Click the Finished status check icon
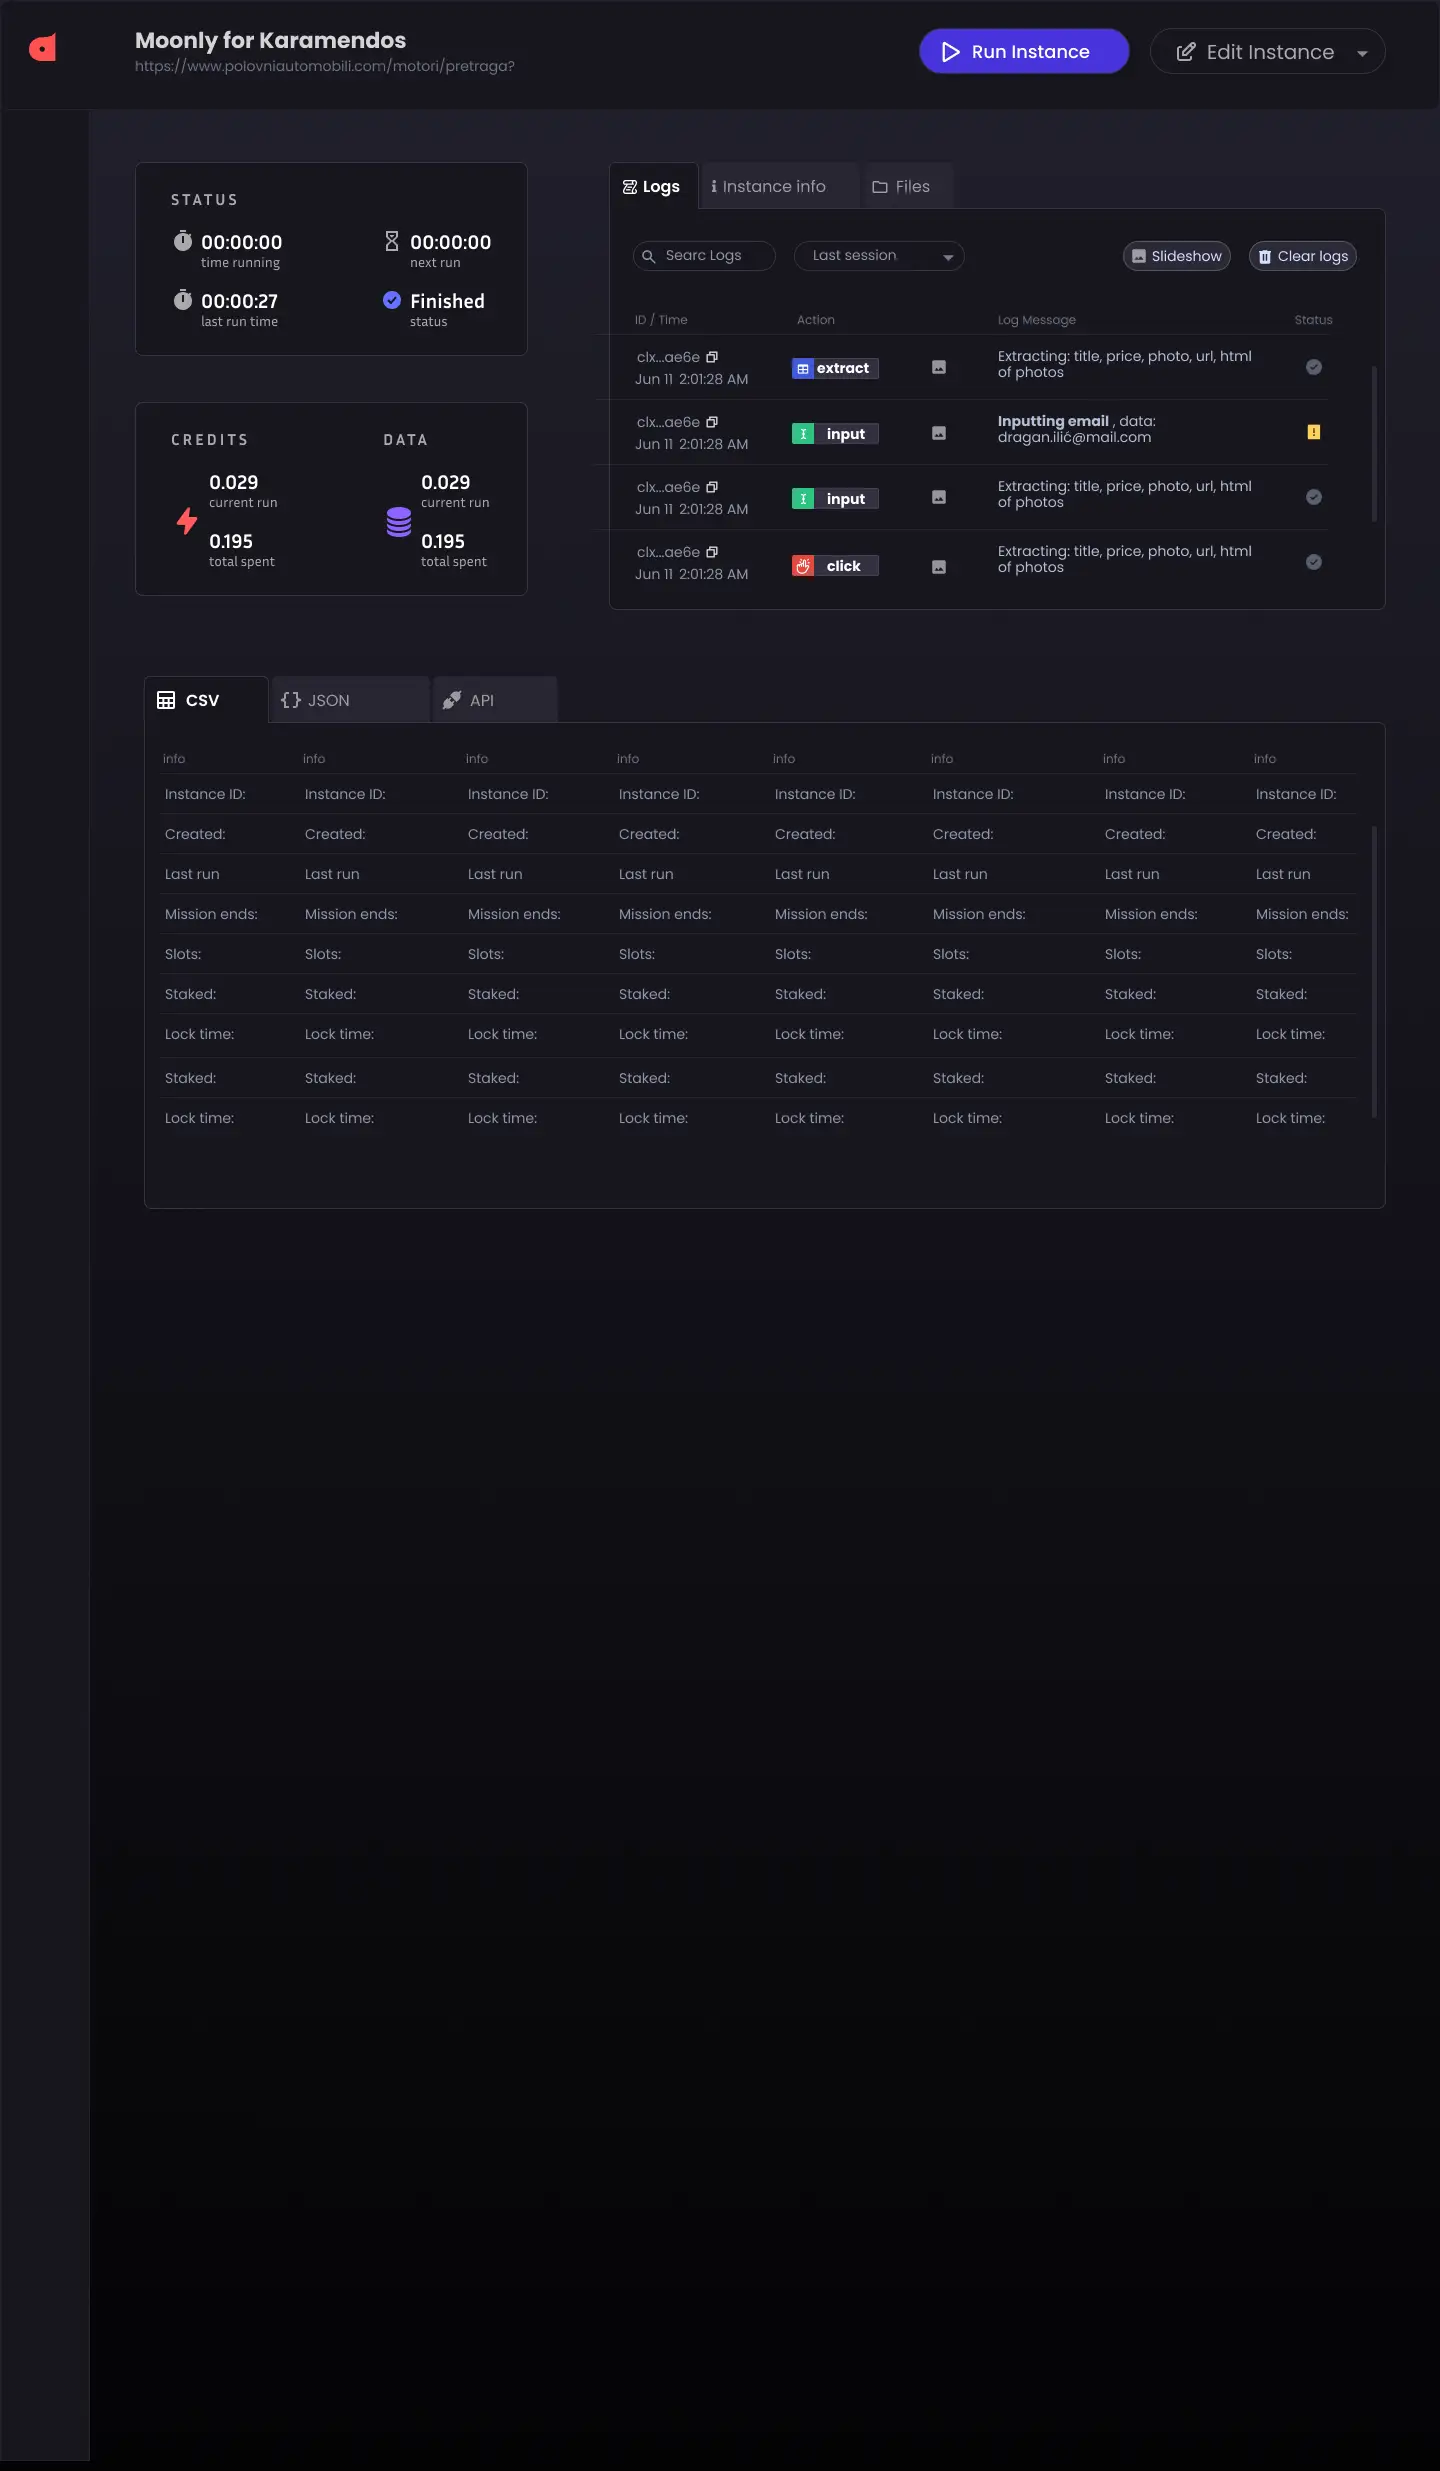The height and width of the screenshot is (2471, 1440). tap(392, 300)
